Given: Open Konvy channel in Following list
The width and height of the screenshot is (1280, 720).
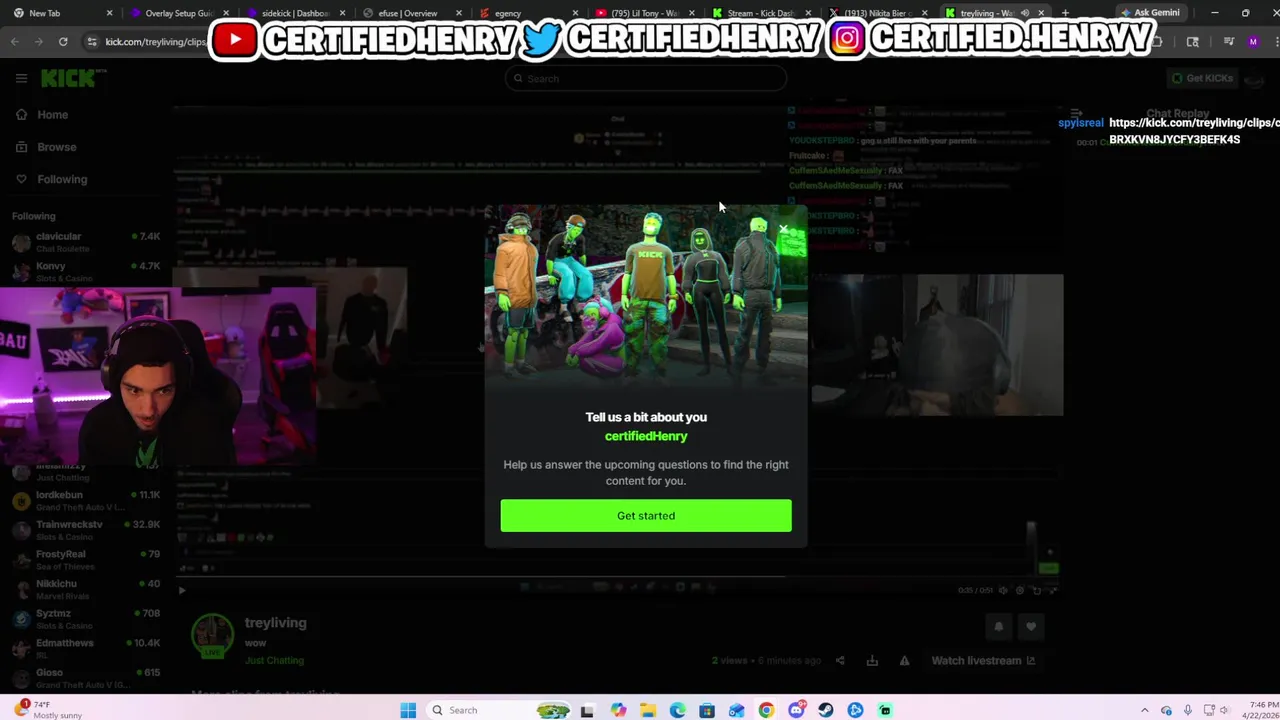Looking at the screenshot, I should [x=86, y=271].
